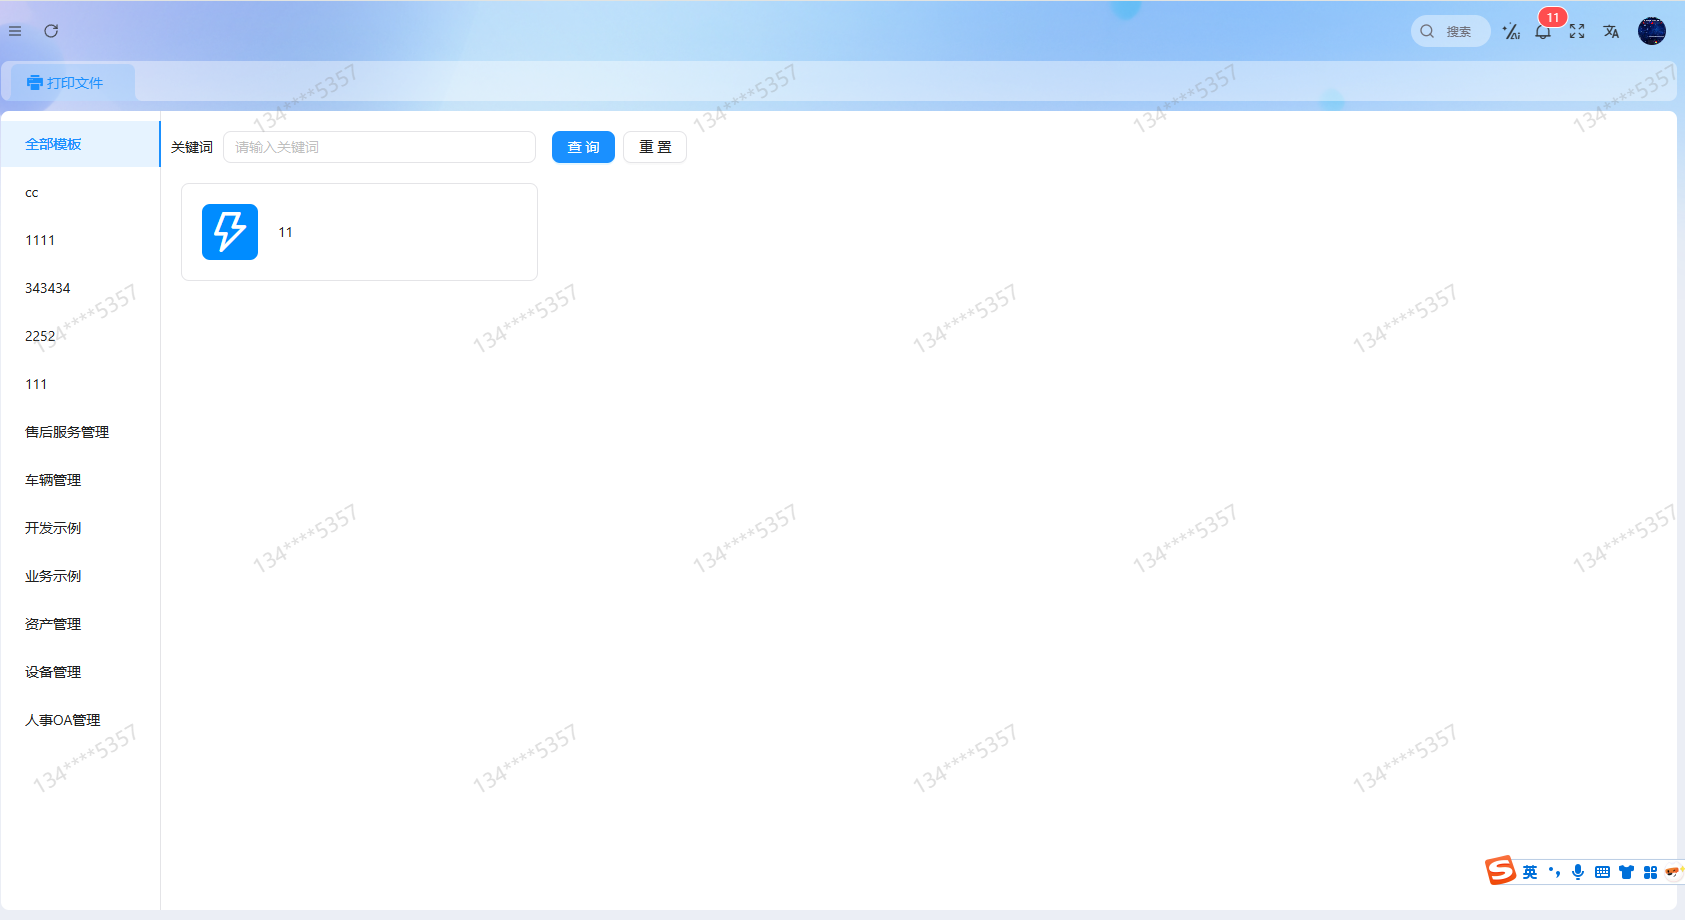This screenshot has width=1685, height=920.
Task: Select the 人事OA管理 category
Action: point(80,720)
